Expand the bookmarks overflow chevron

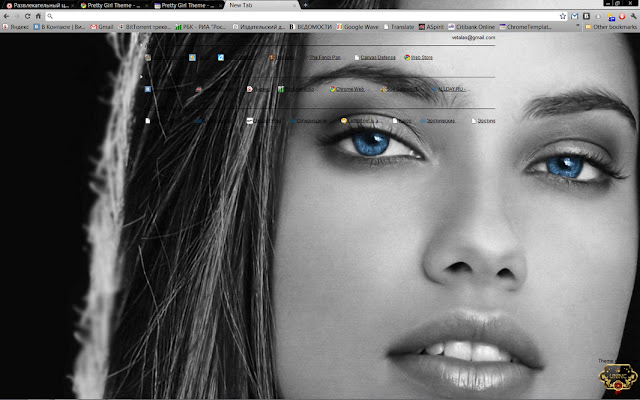578,26
